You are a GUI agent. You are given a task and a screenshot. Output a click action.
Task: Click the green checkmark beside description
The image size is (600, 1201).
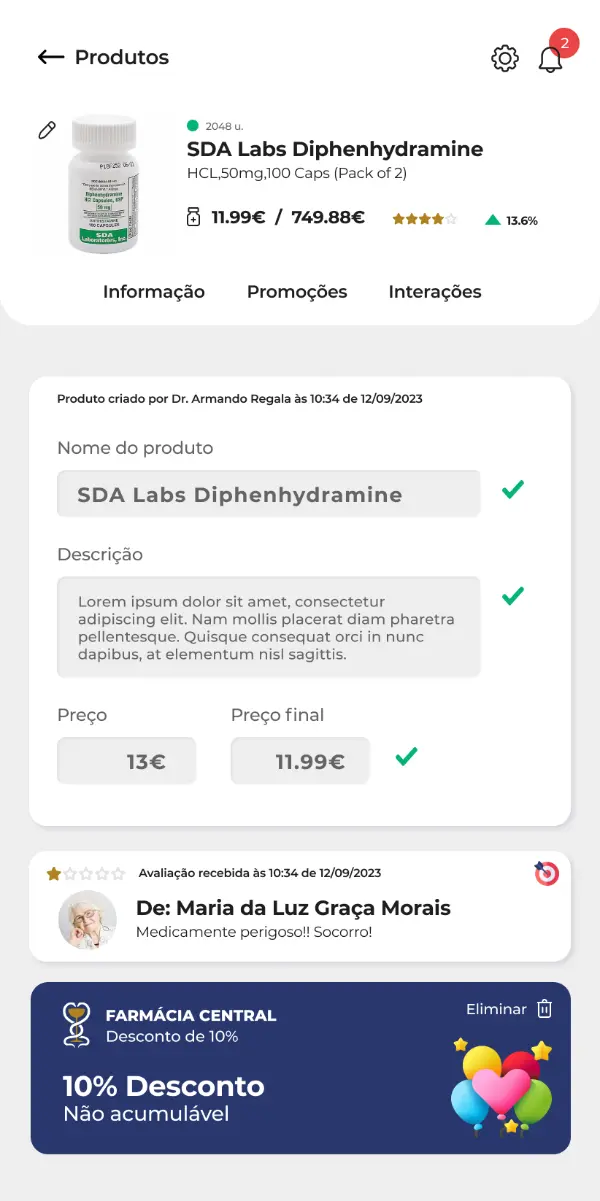coord(513,596)
